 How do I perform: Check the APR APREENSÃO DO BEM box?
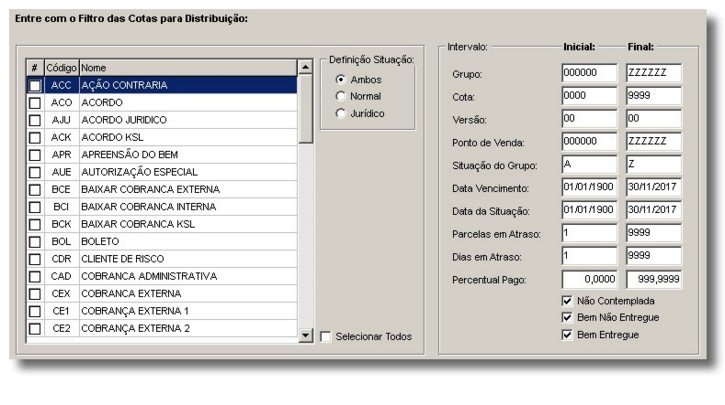click(x=35, y=155)
